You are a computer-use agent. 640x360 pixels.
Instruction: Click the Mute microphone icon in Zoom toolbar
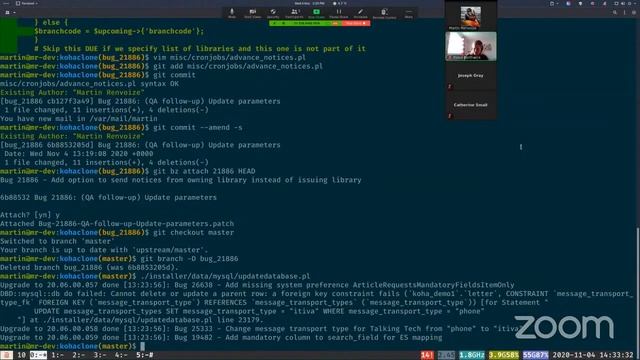(x=232, y=13)
